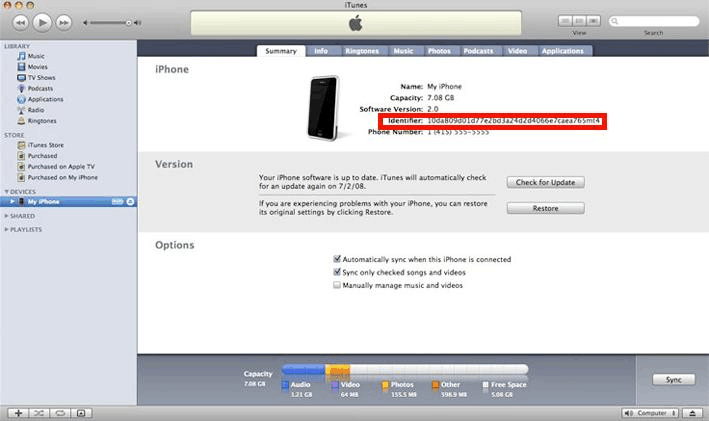709x421 pixels.
Task: Toggle sync only checked songs and videos
Action: (337, 272)
